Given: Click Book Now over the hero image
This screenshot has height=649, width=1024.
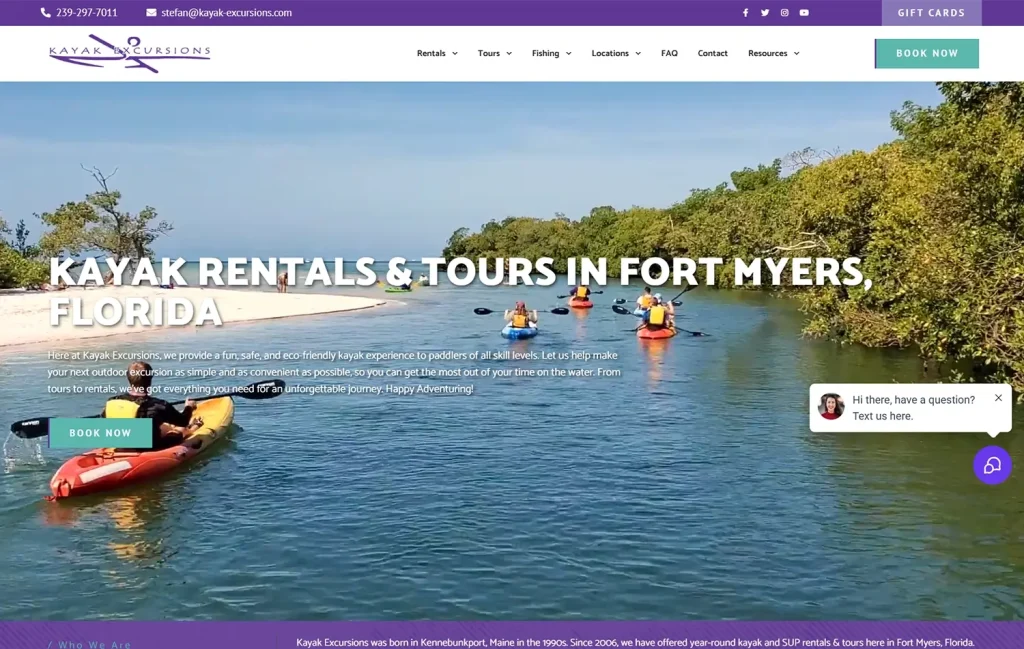Looking at the screenshot, I should click(x=101, y=433).
